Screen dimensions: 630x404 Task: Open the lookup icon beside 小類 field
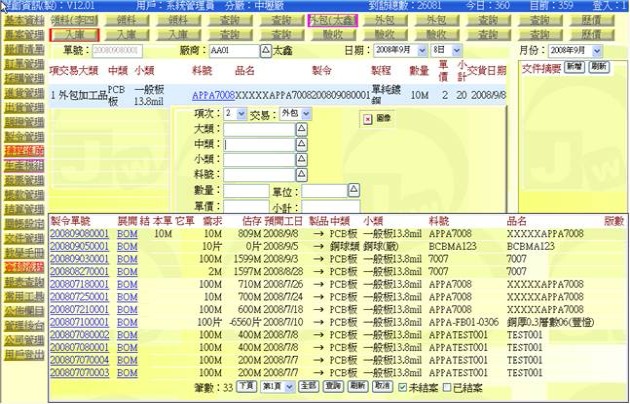click(302, 160)
